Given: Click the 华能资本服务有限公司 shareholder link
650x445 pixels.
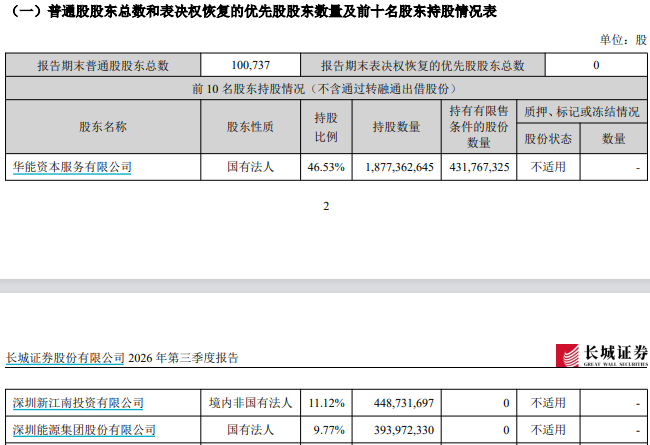Looking at the screenshot, I should [x=72, y=167].
